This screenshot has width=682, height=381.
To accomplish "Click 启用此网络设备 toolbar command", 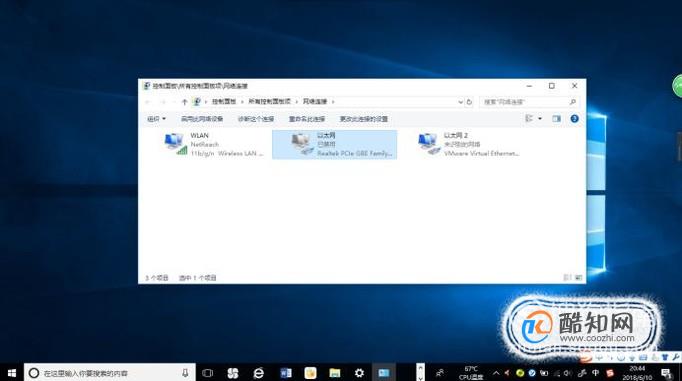I will 202,119.
